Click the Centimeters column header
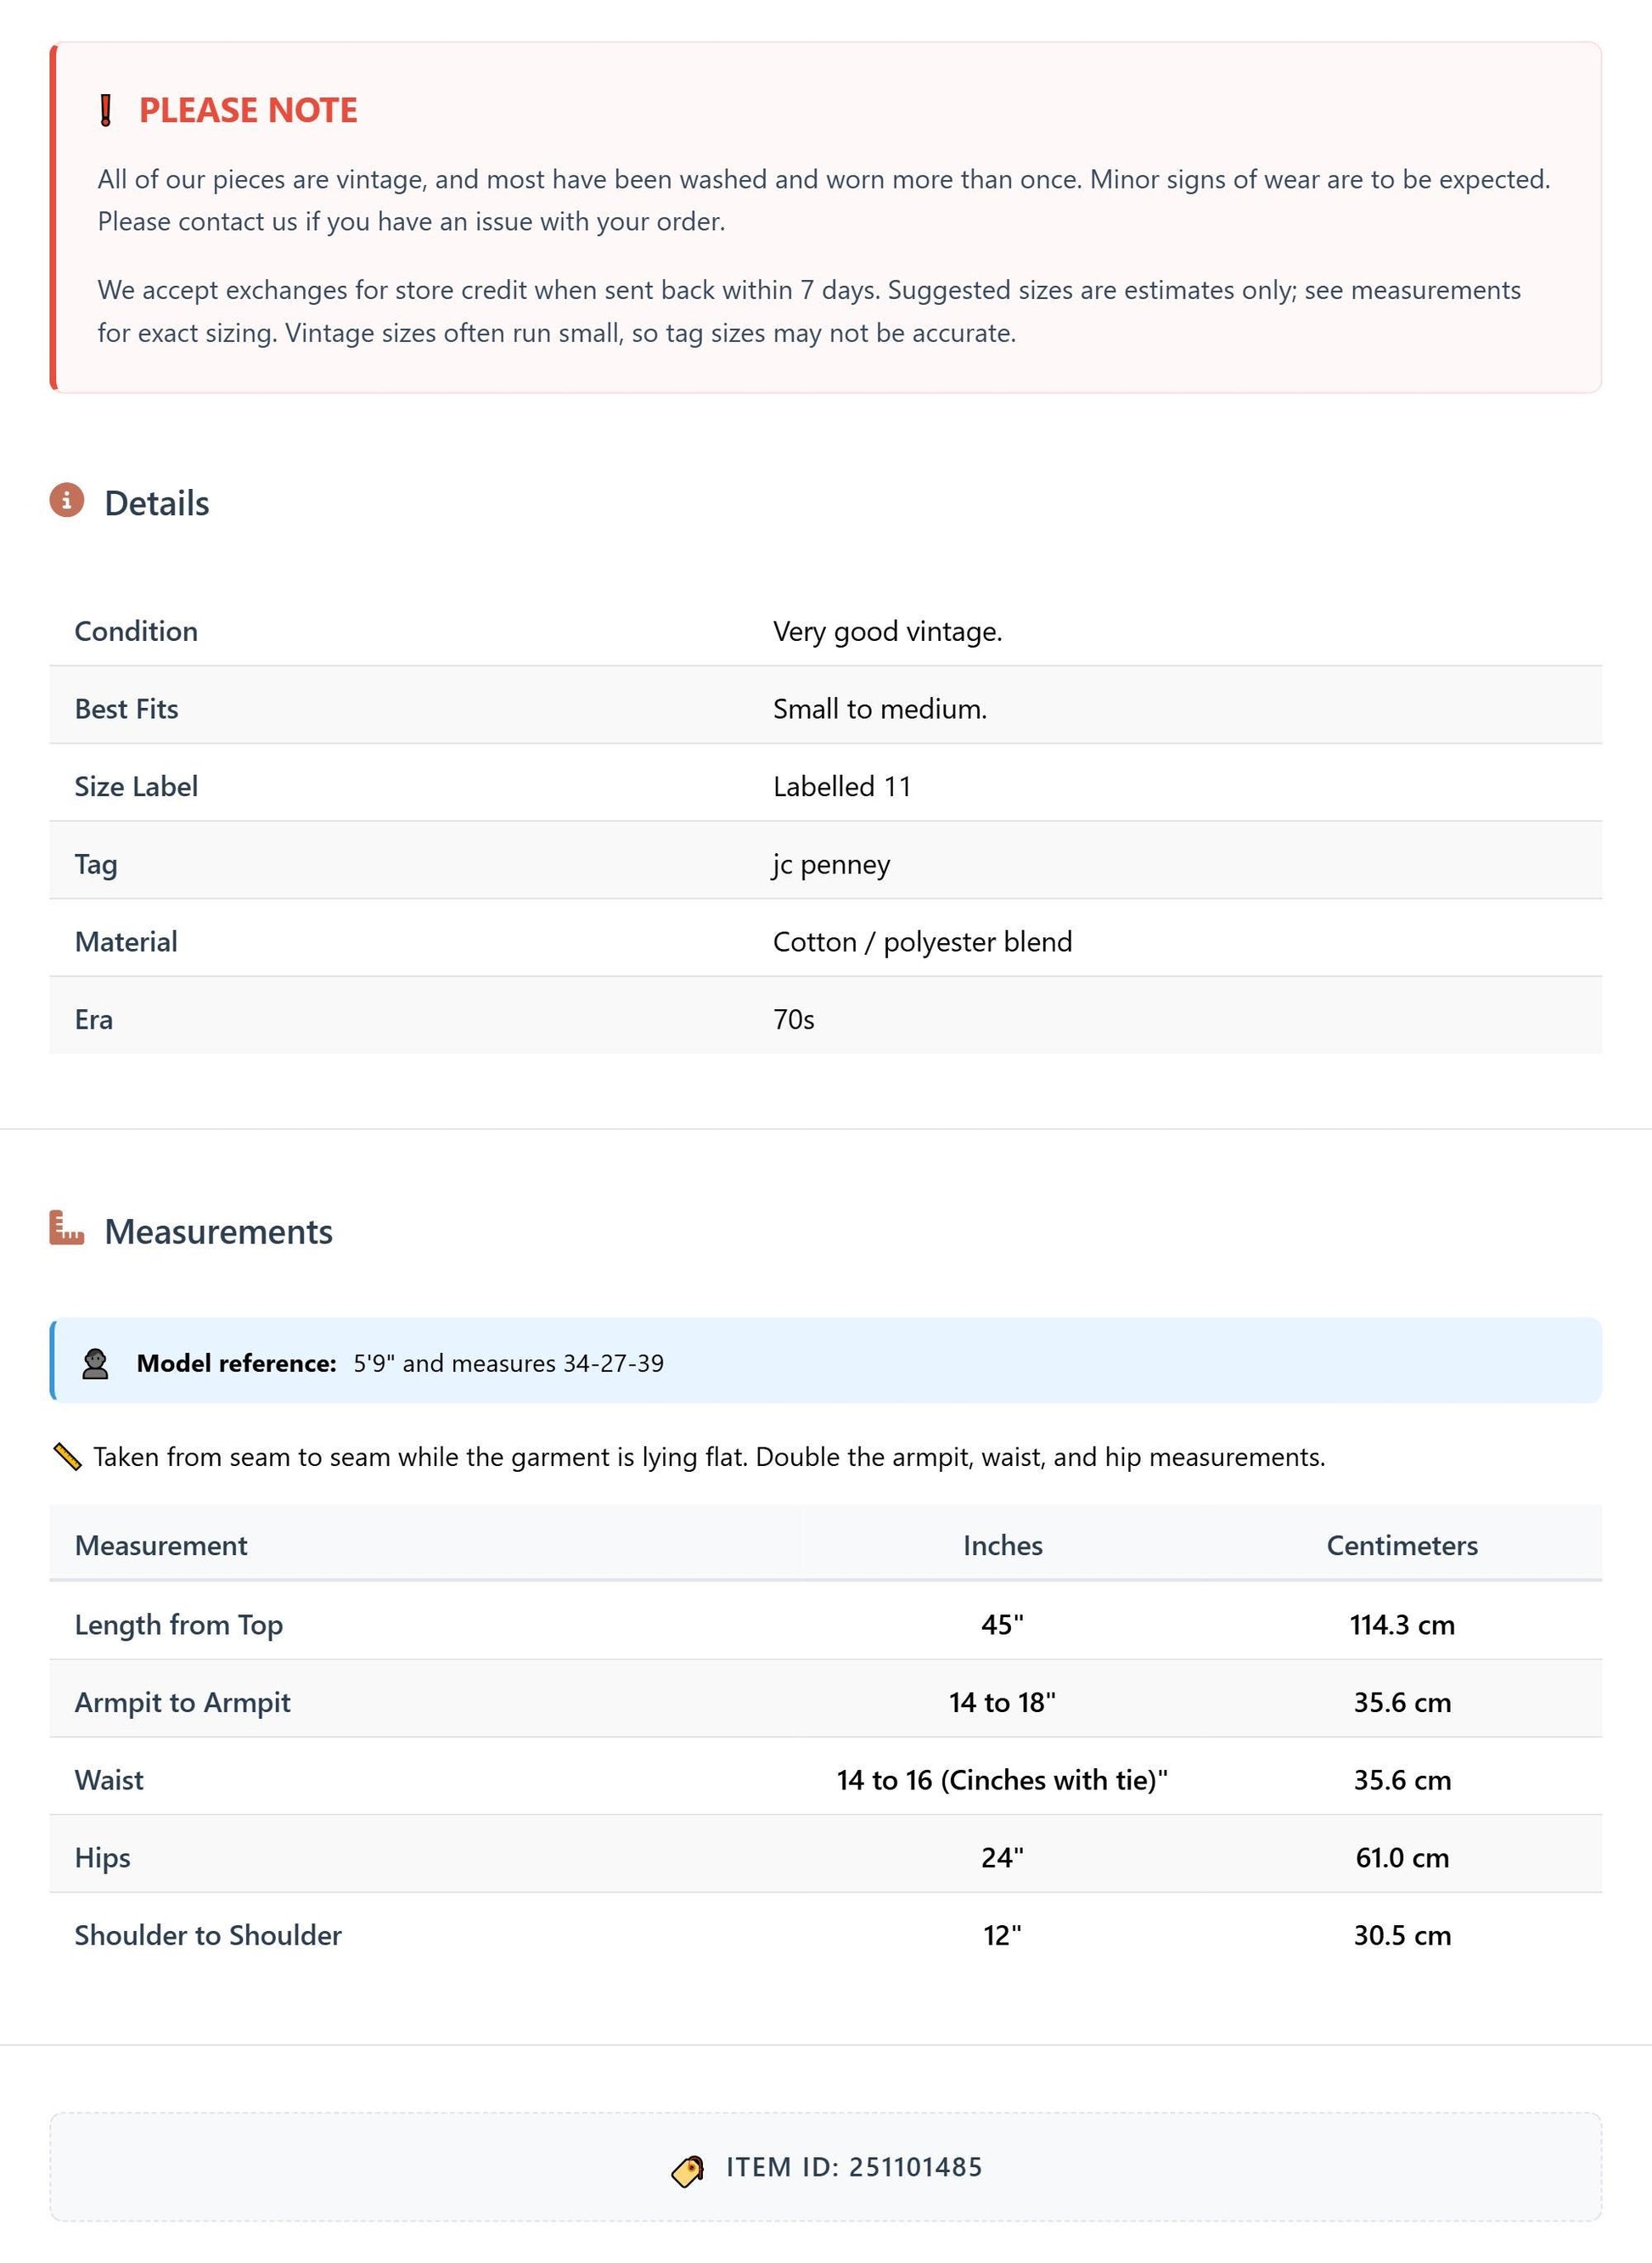 point(1402,1545)
